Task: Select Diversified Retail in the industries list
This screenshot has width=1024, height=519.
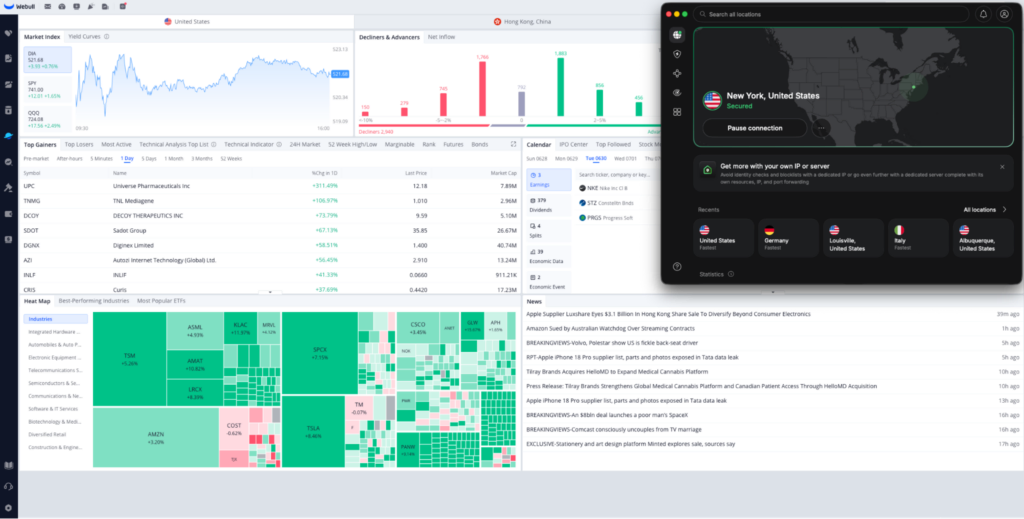Action: (x=47, y=434)
